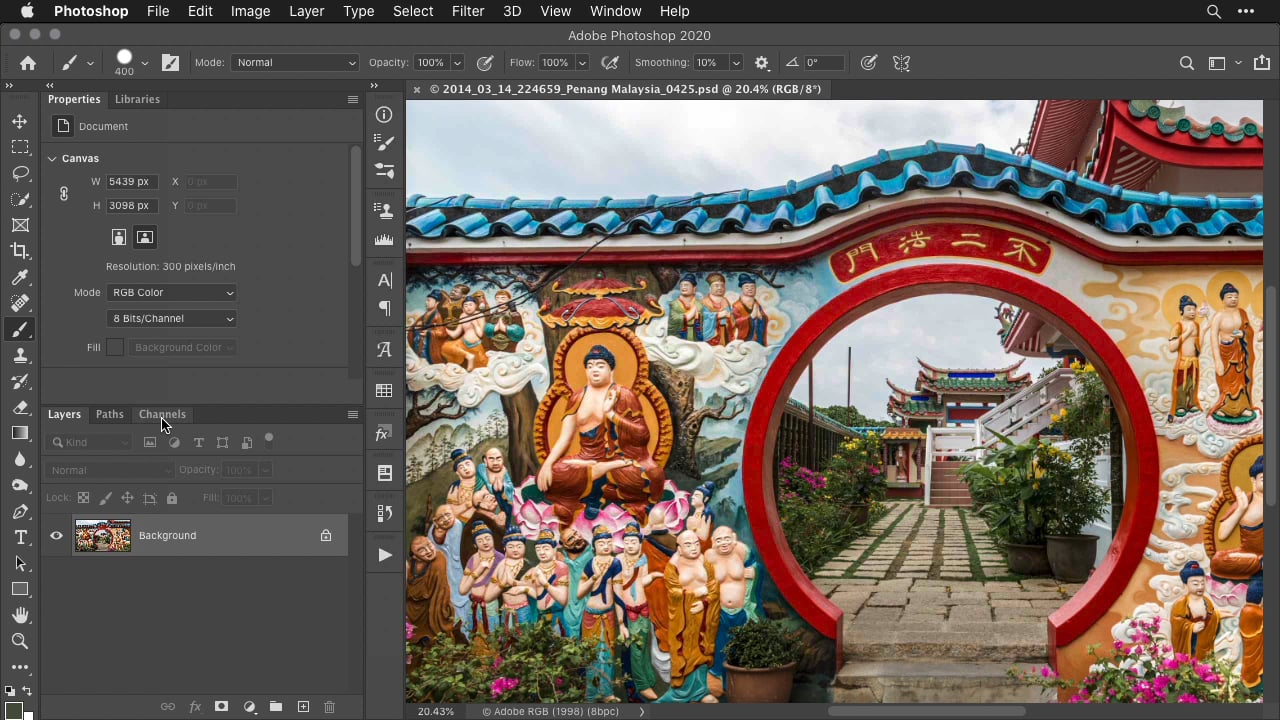Open the Filter menu

point(468,11)
